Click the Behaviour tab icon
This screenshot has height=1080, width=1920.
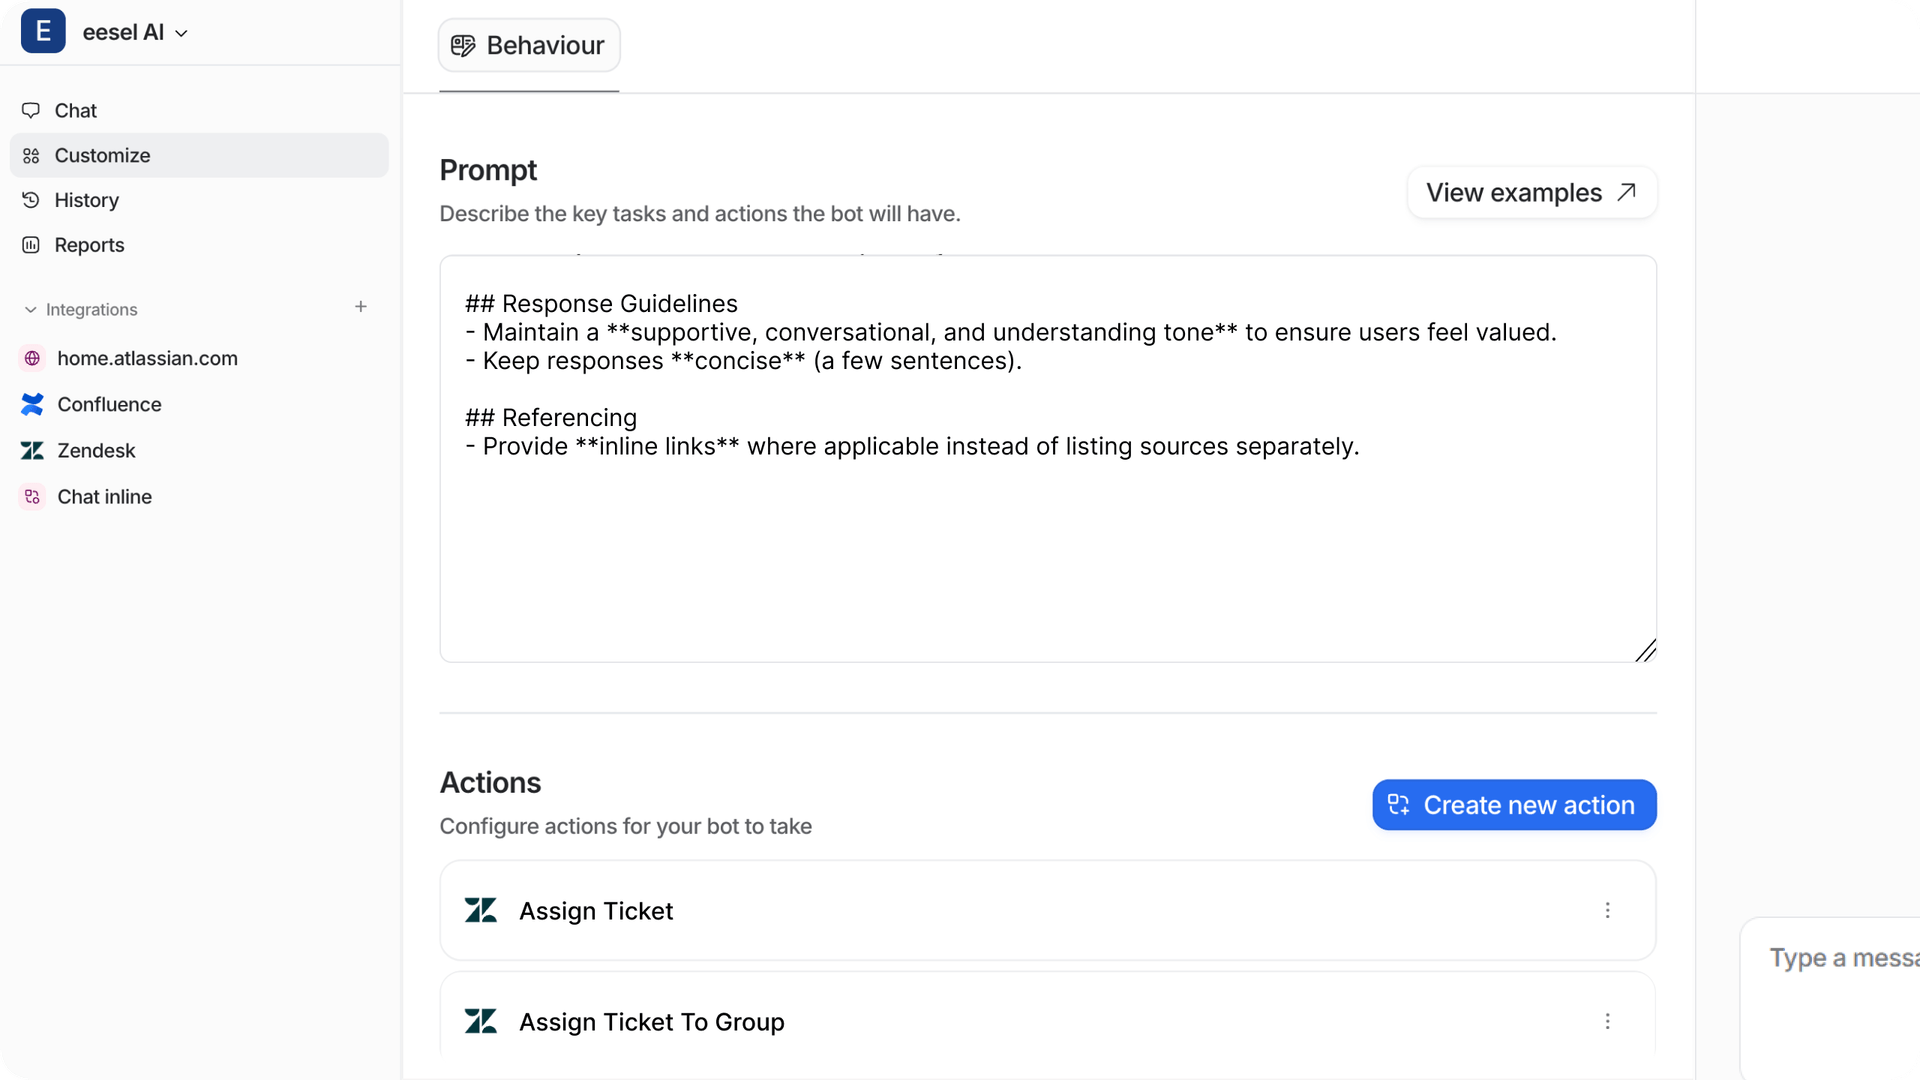tap(463, 46)
